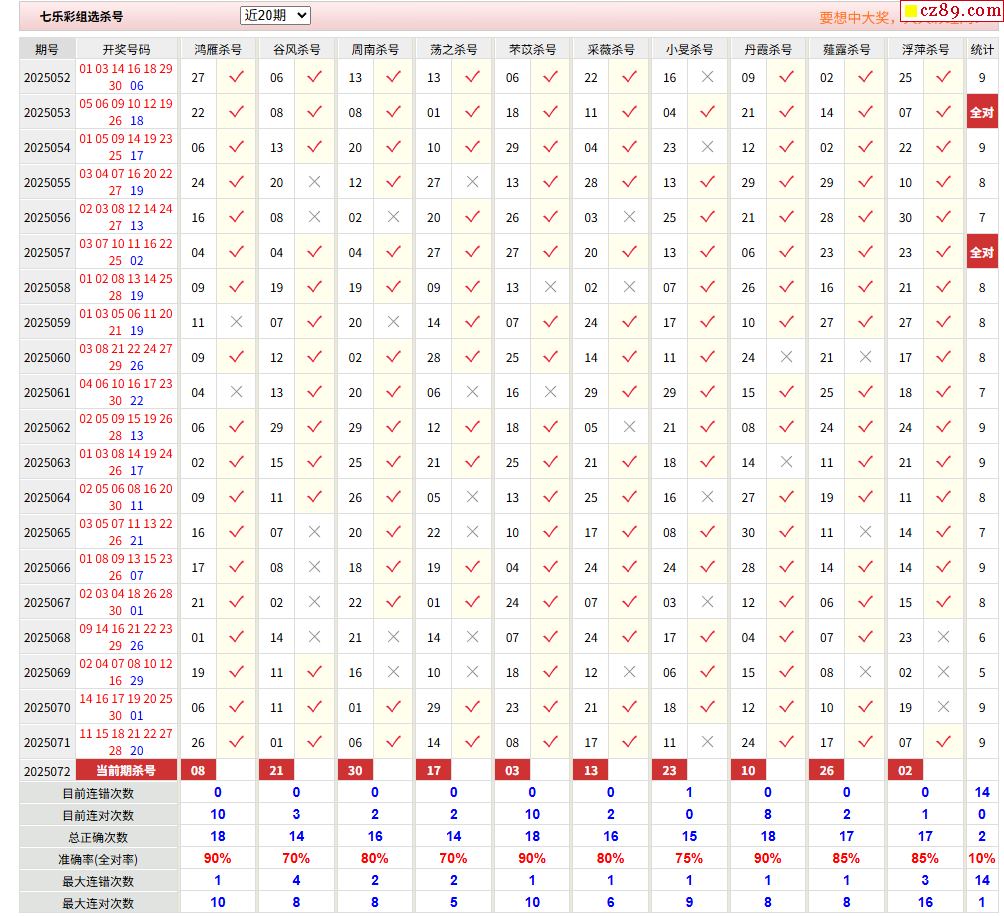Image resolution: width=1004 pixels, height=916 pixels.
Task: Click the 10% value in the 统计 column
Action: click(982, 858)
